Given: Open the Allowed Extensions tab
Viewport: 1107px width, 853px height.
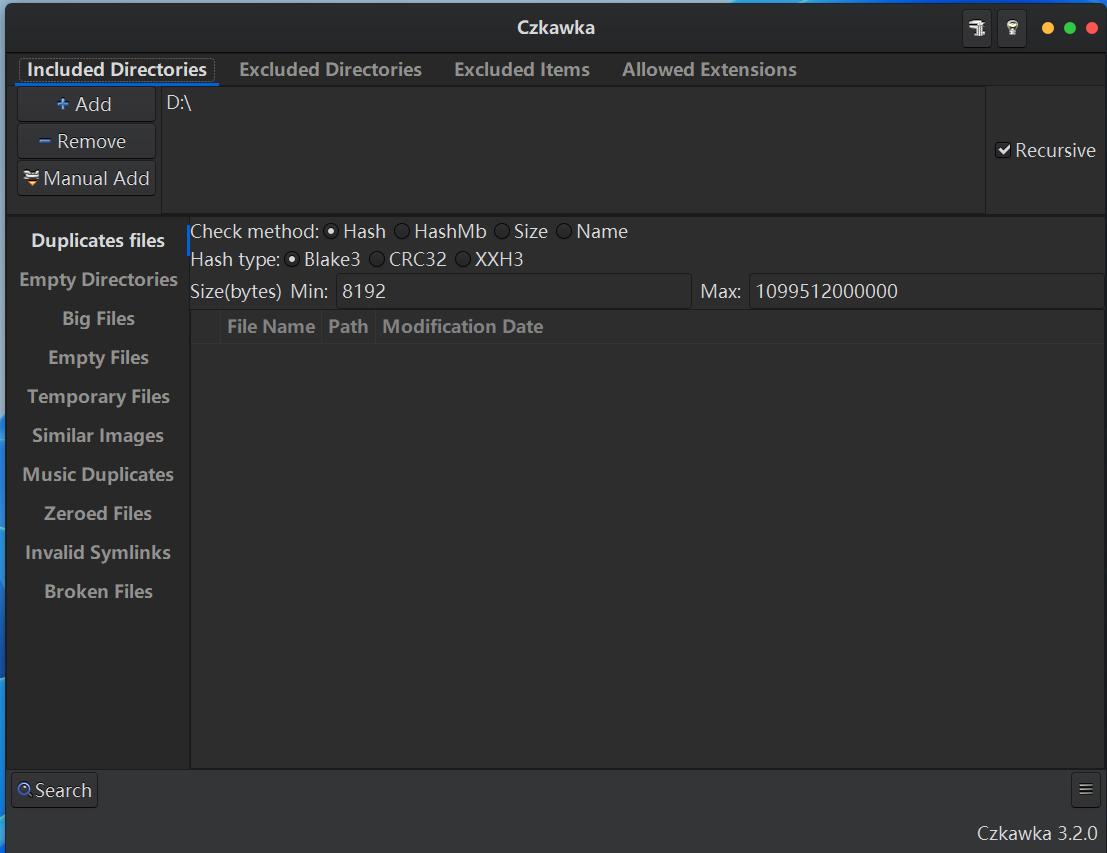Looking at the screenshot, I should coord(709,70).
